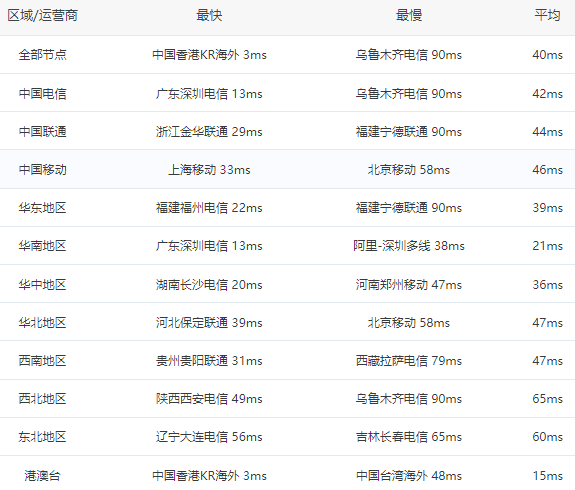This screenshot has width=575, height=490.
Task: Select the 华北地区 row label
Action: click(x=43, y=323)
